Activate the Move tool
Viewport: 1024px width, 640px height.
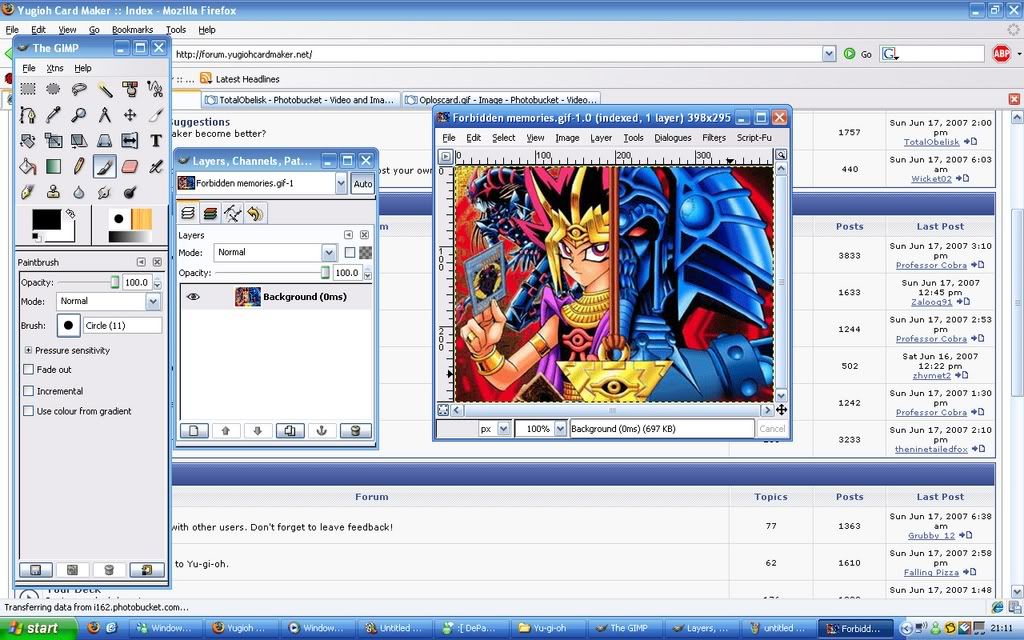tap(130, 115)
